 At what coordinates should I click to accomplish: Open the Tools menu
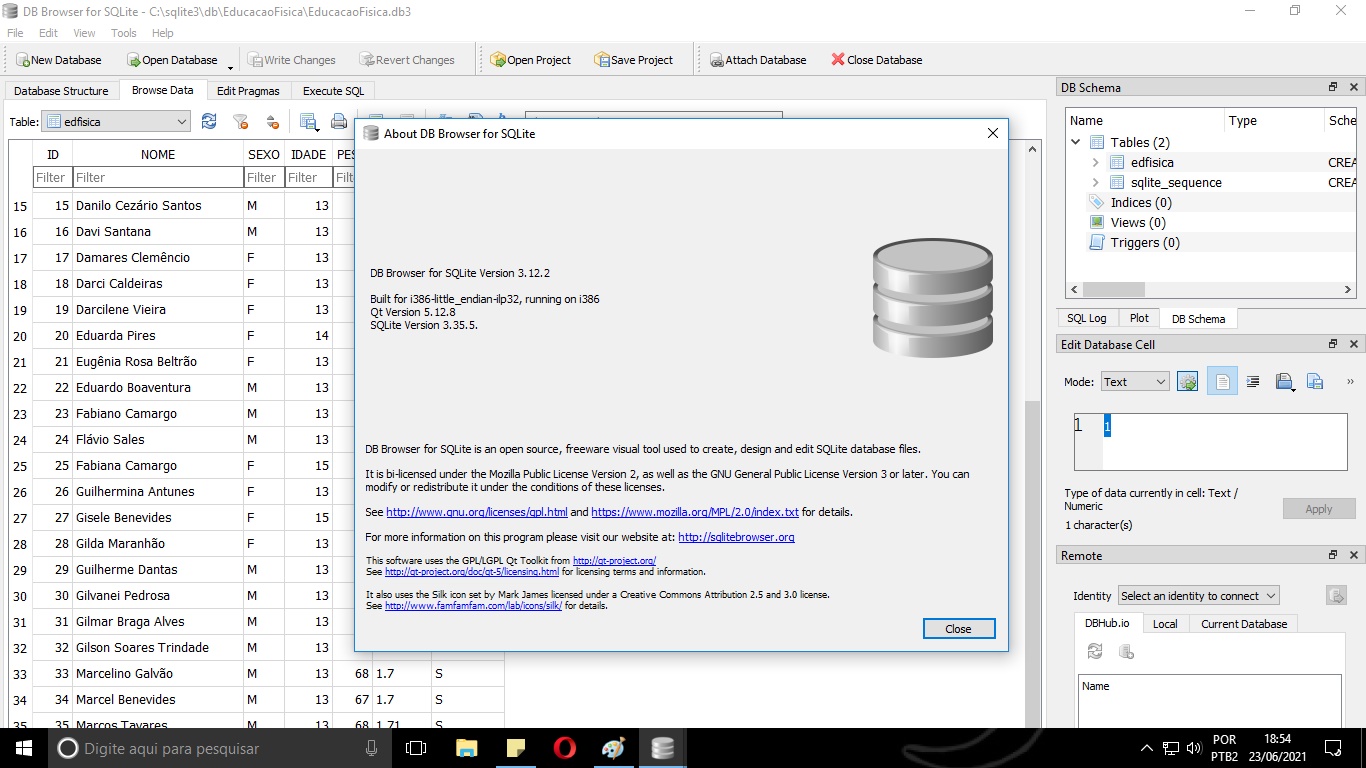point(123,32)
